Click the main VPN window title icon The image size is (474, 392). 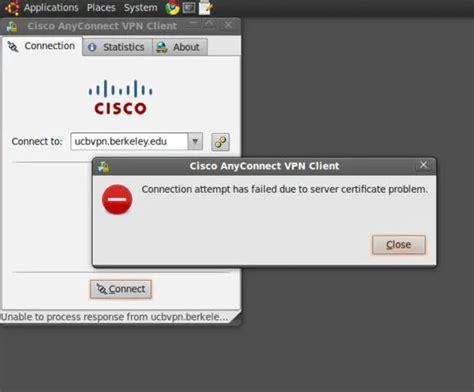point(12,26)
